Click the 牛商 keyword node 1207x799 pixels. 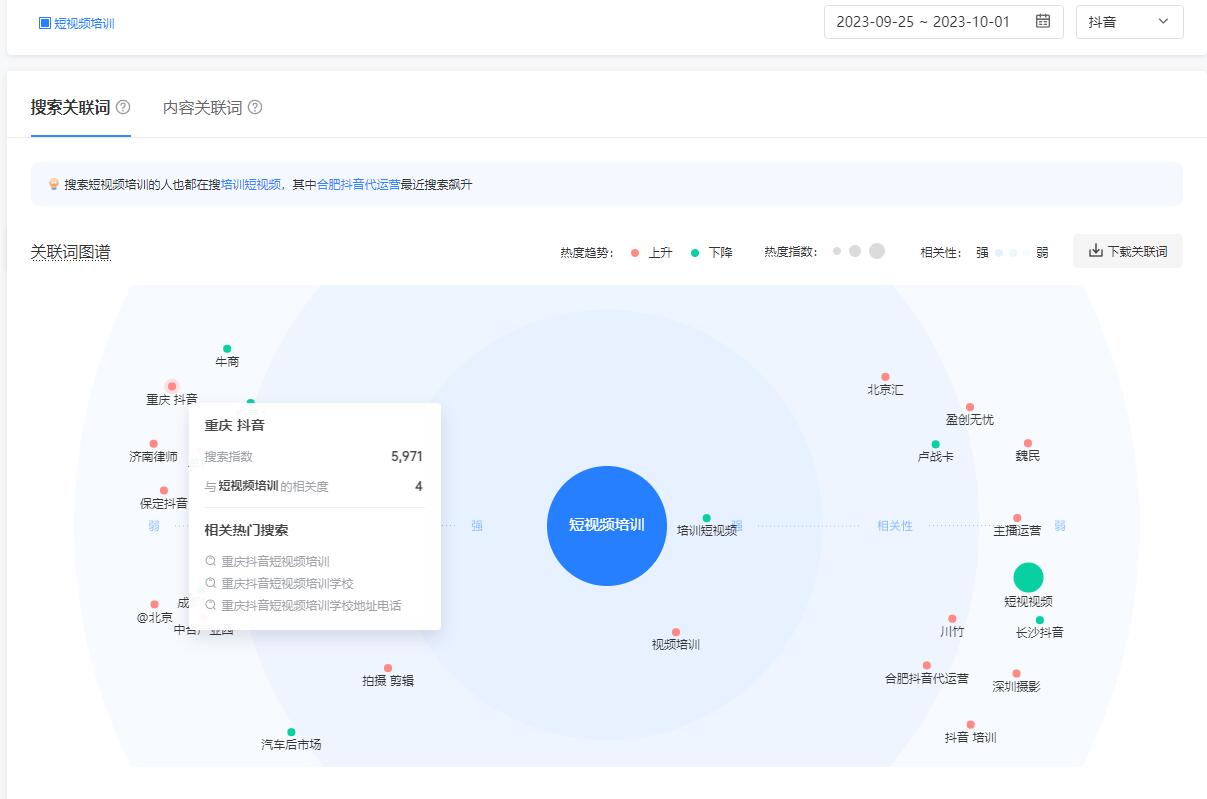(227, 349)
